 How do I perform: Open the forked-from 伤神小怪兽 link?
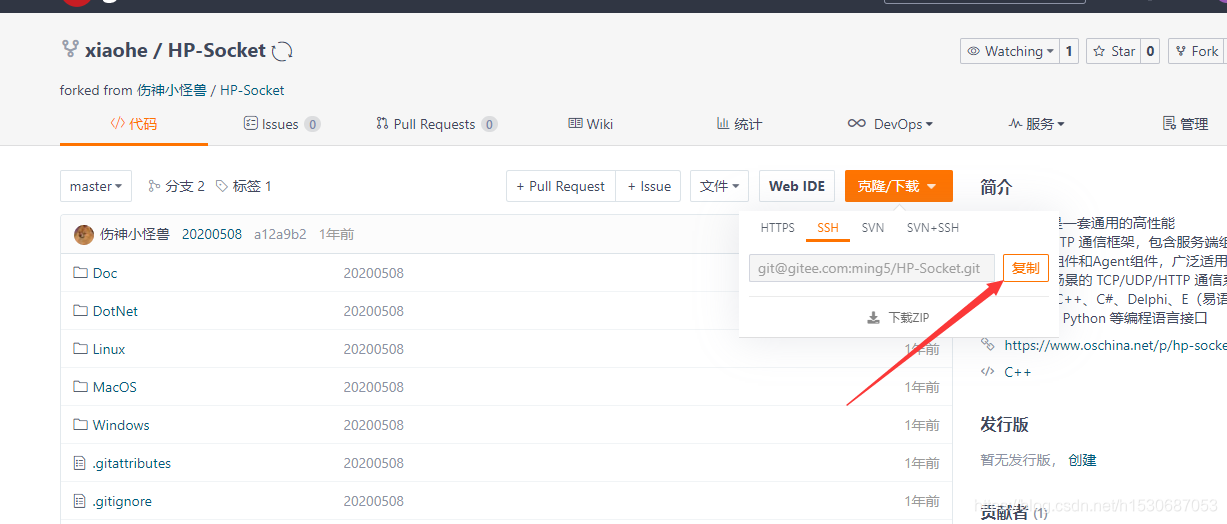171,90
